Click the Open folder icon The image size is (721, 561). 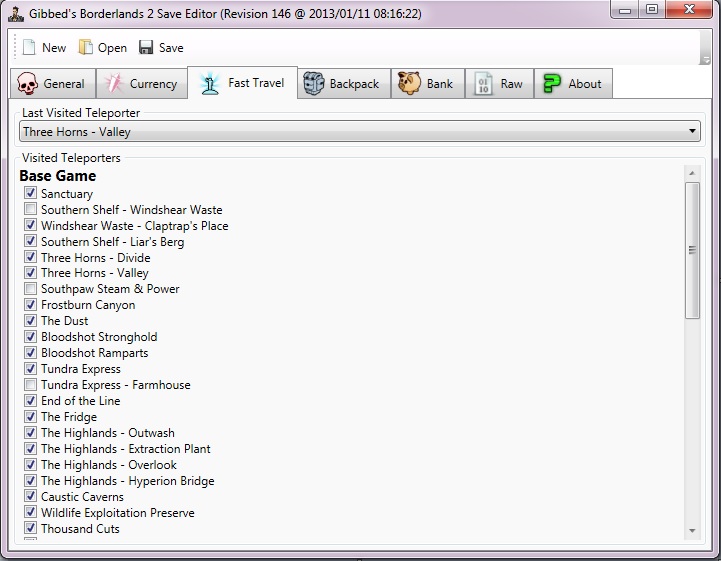[86, 47]
